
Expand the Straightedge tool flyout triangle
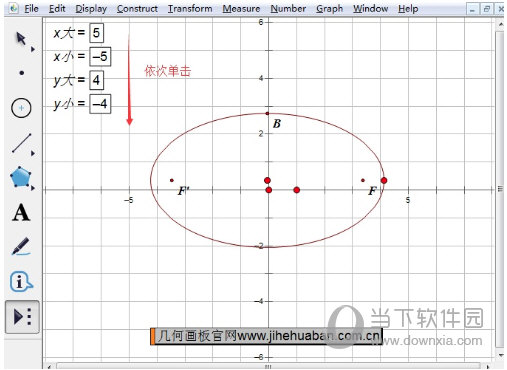[33, 153]
